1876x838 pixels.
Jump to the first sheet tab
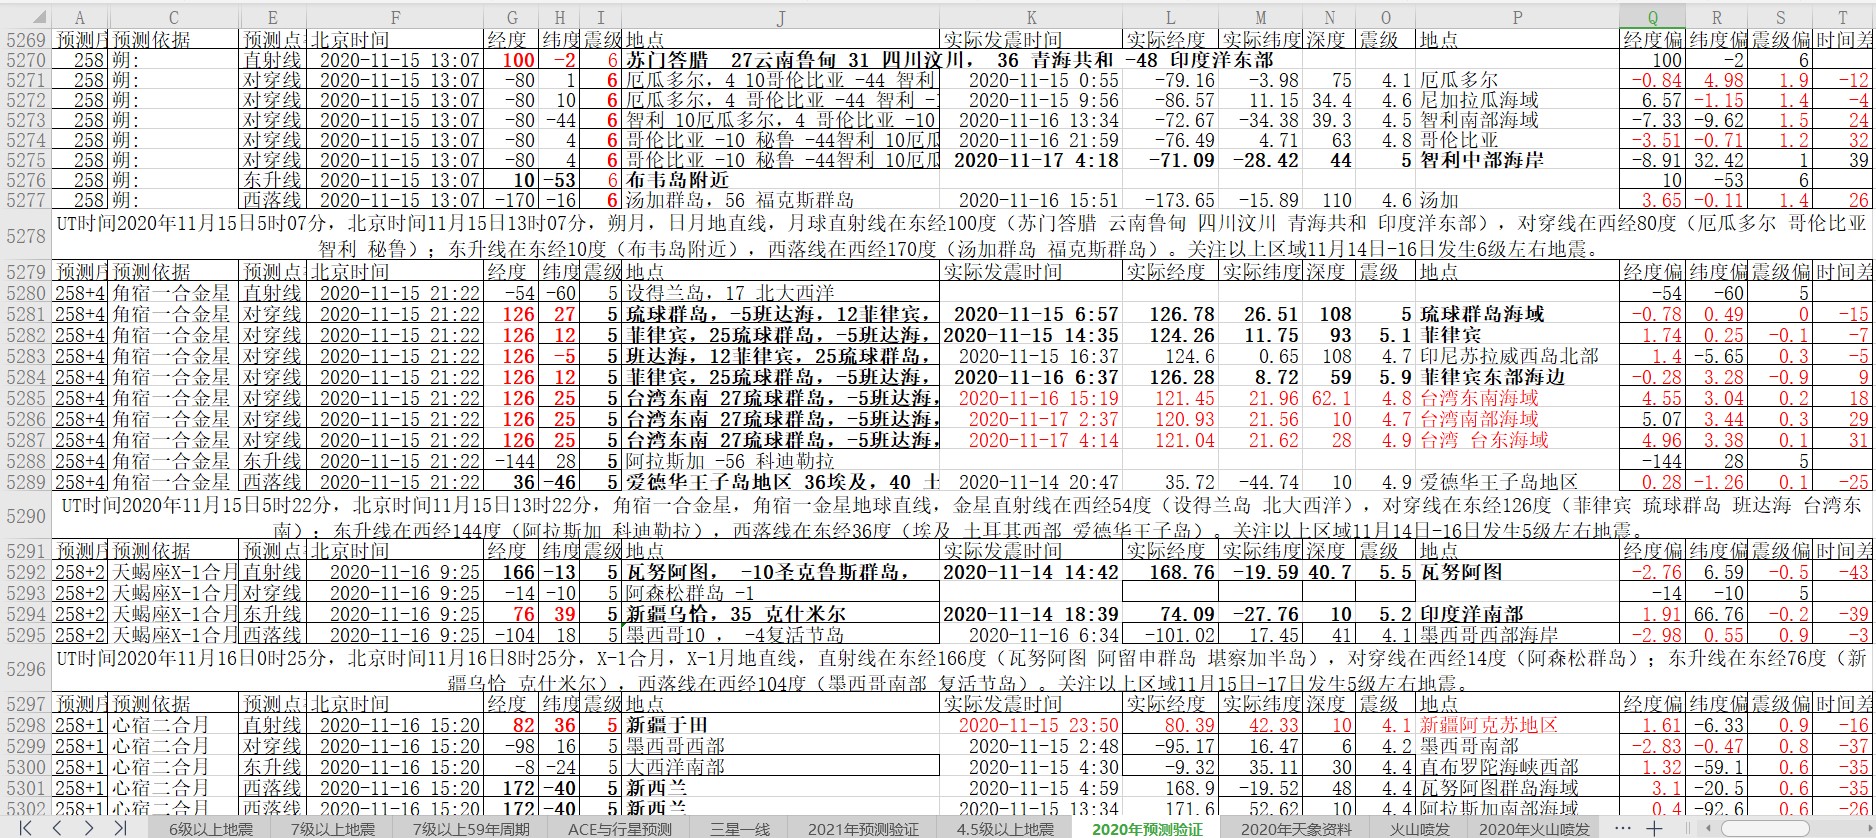tap(25, 828)
